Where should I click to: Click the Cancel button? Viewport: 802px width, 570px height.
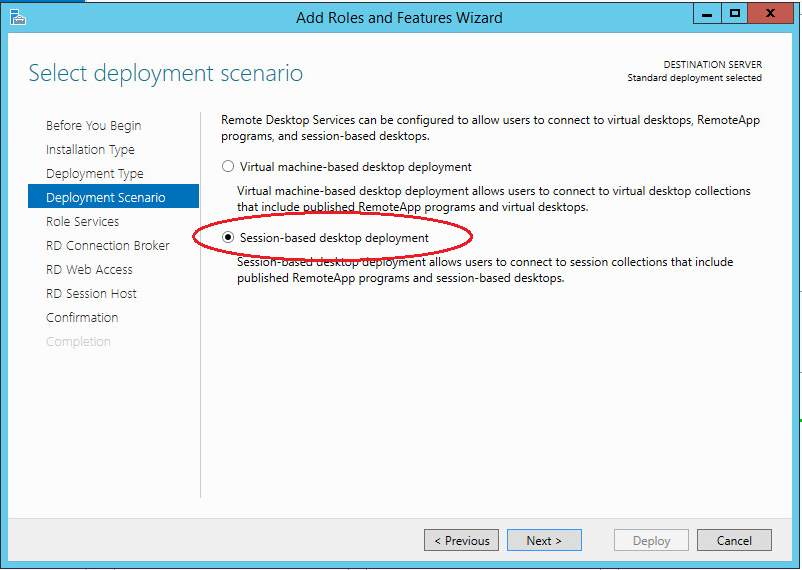tap(734, 540)
